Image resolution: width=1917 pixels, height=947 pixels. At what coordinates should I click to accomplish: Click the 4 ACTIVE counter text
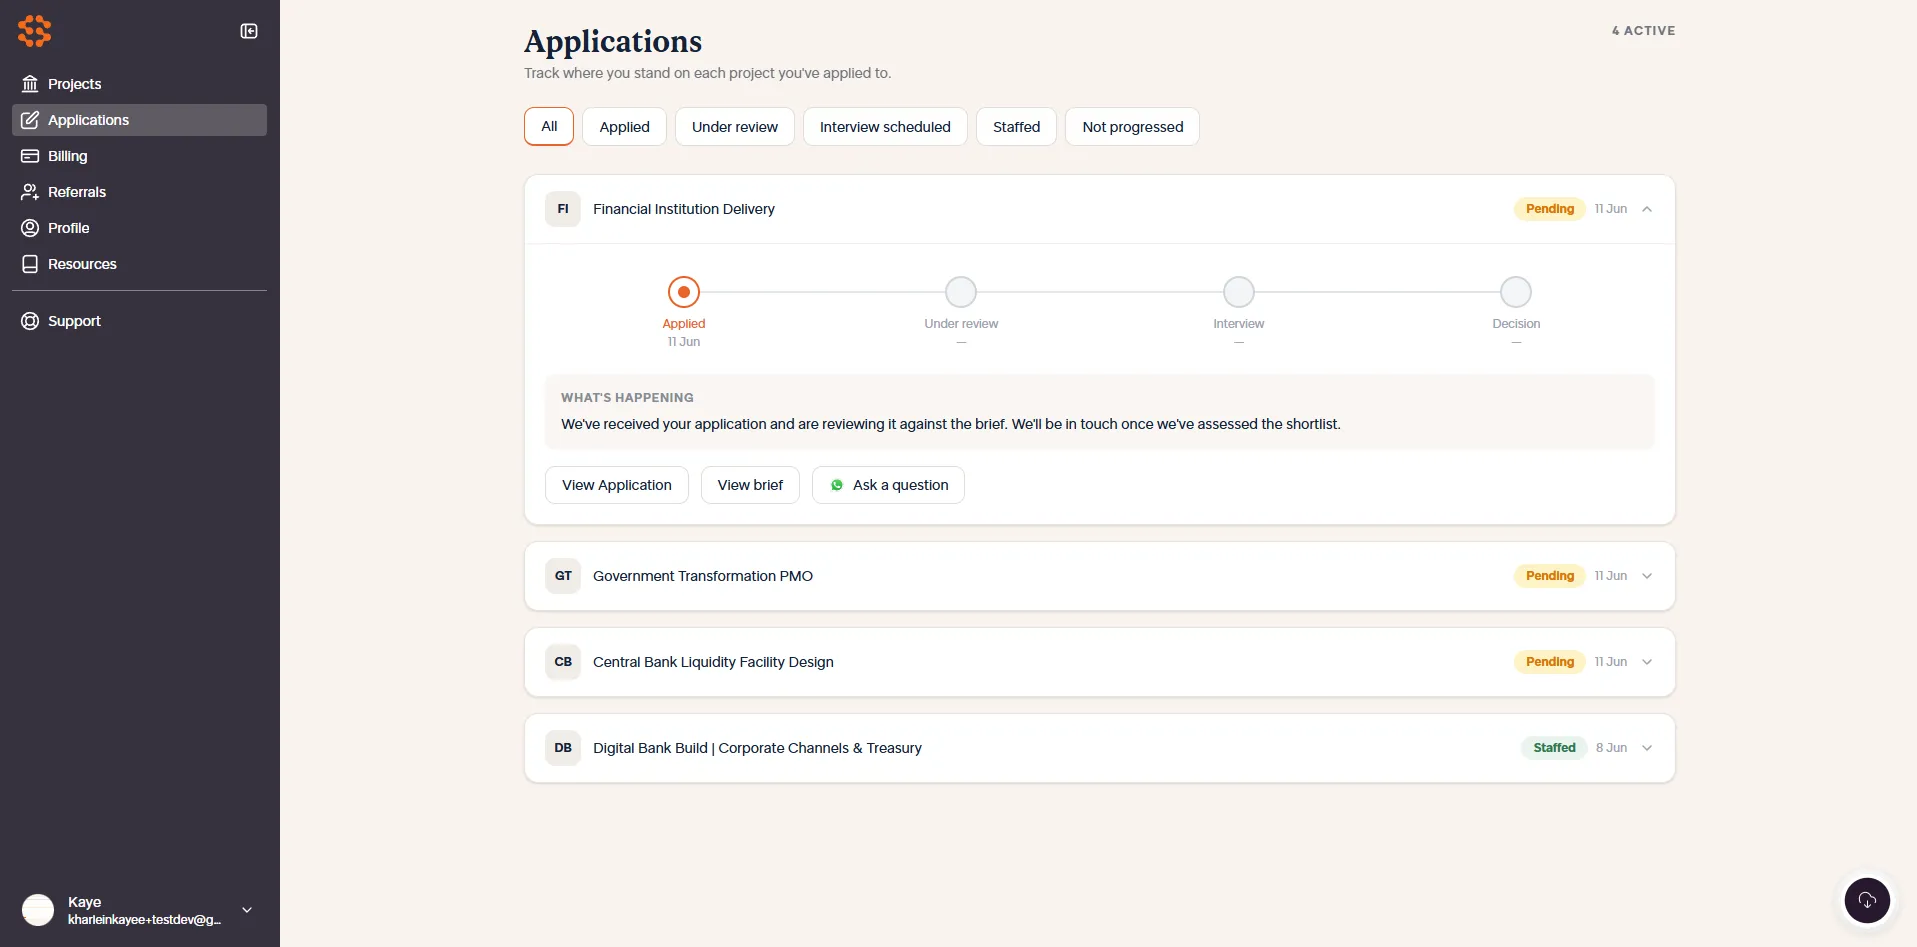coord(1643,31)
